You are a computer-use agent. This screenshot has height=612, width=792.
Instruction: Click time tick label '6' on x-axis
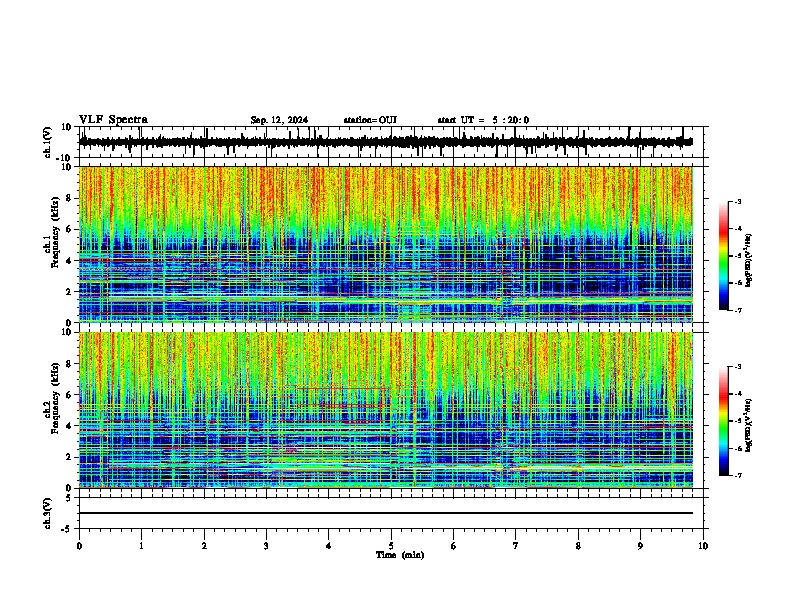point(454,546)
